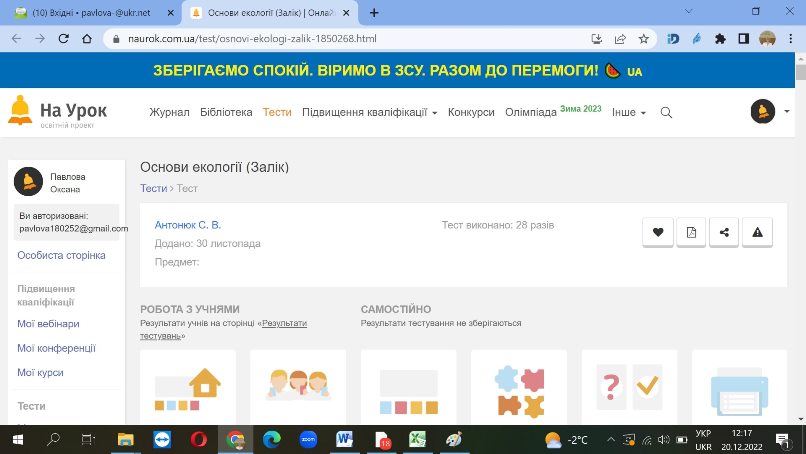Open Особиста сторінка in sidebar
806x454 pixels.
click(61, 255)
